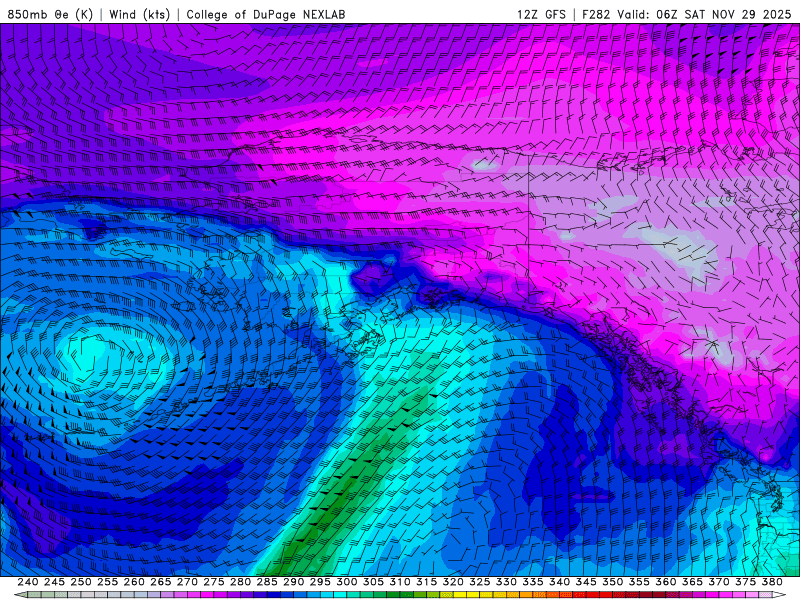
Task: Select the 300 value on the color scale
Action: pyautogui.click(x=347, y=582)
